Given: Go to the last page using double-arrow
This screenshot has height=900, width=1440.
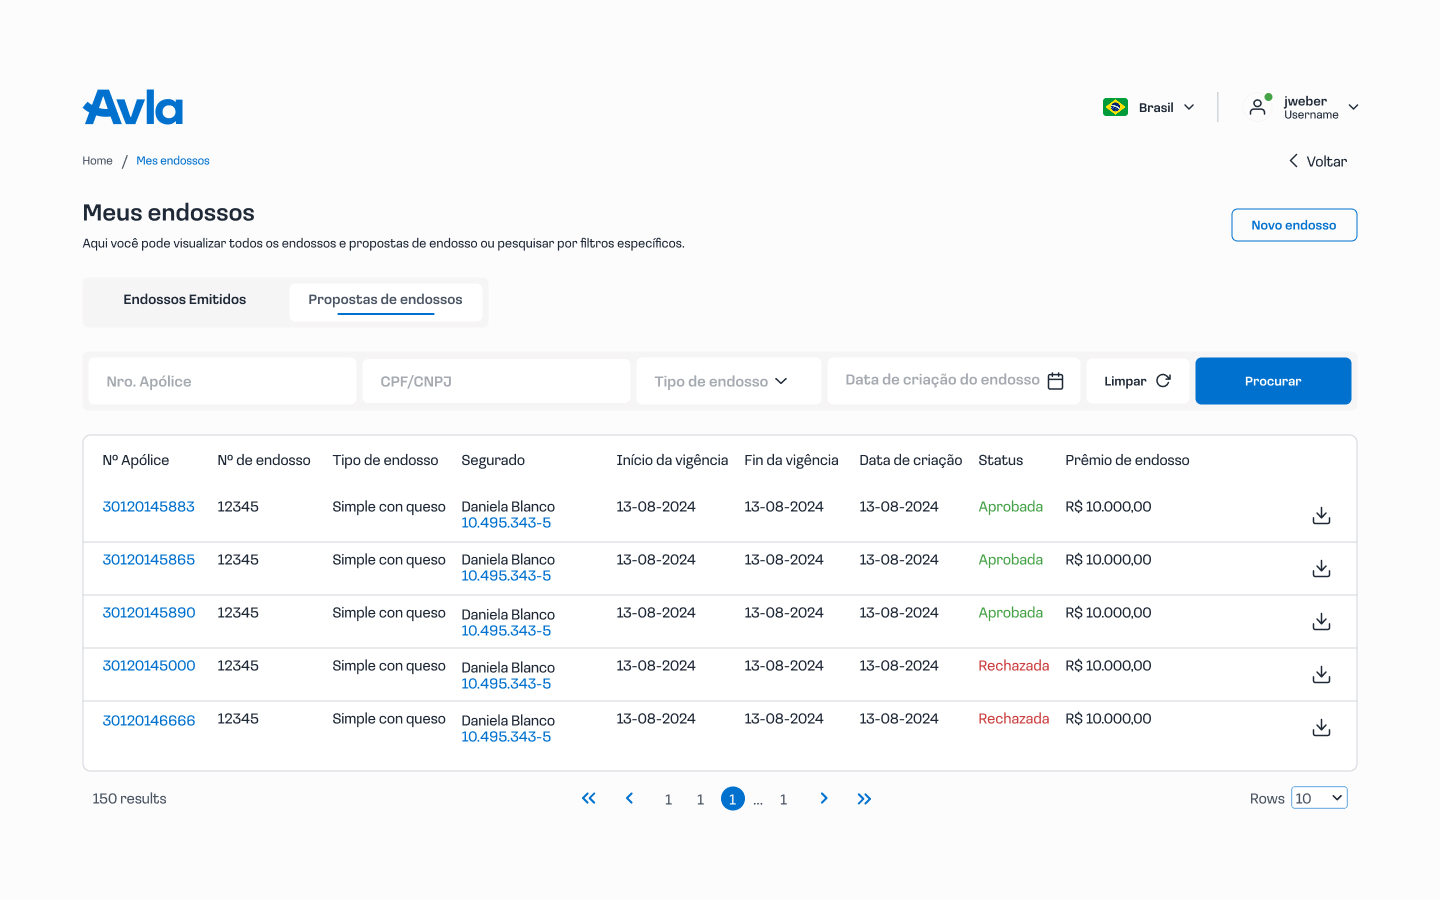Looking at the screenshot, I should [x=864, y=798].
